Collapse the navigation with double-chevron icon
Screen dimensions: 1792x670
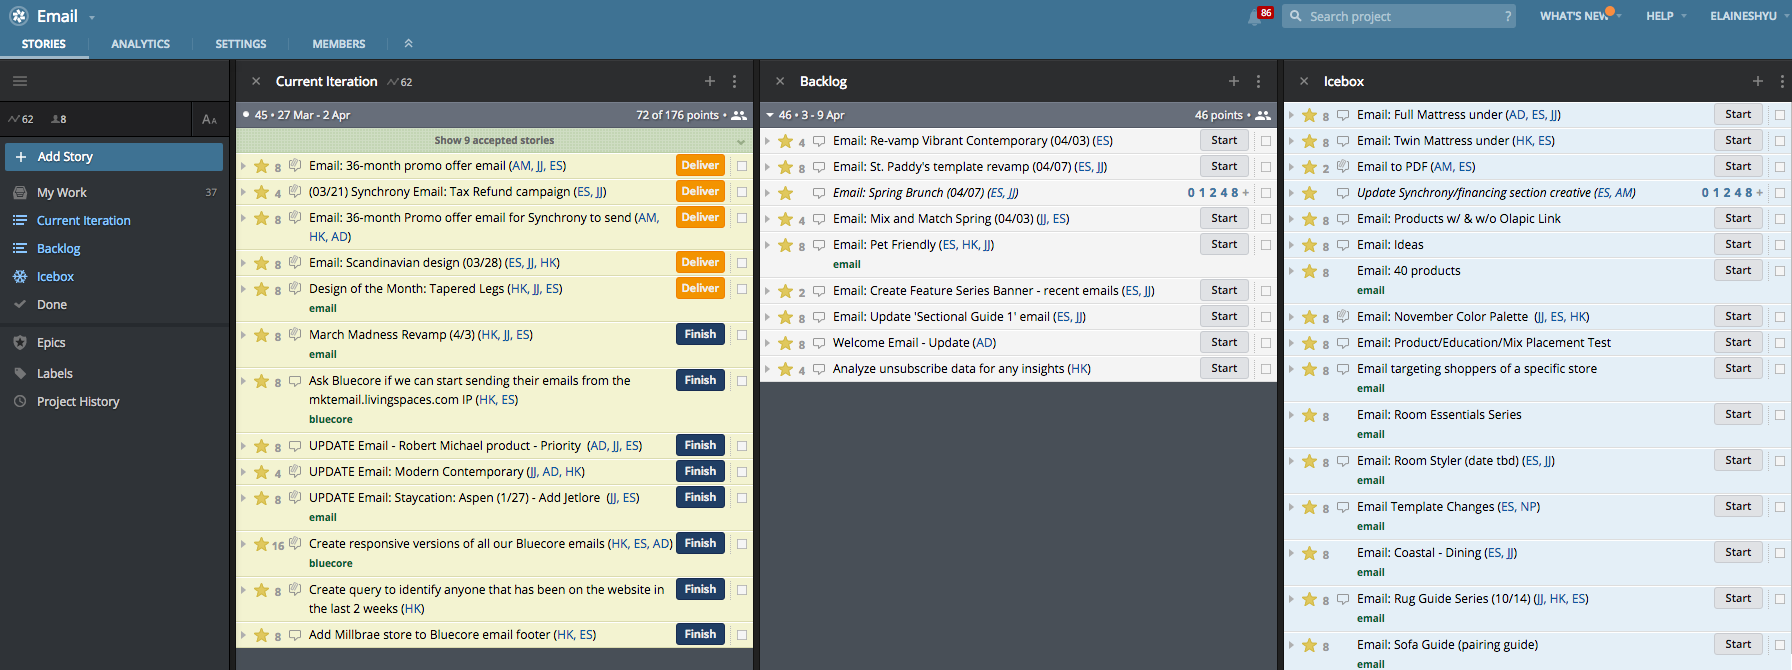coord(408,44)
